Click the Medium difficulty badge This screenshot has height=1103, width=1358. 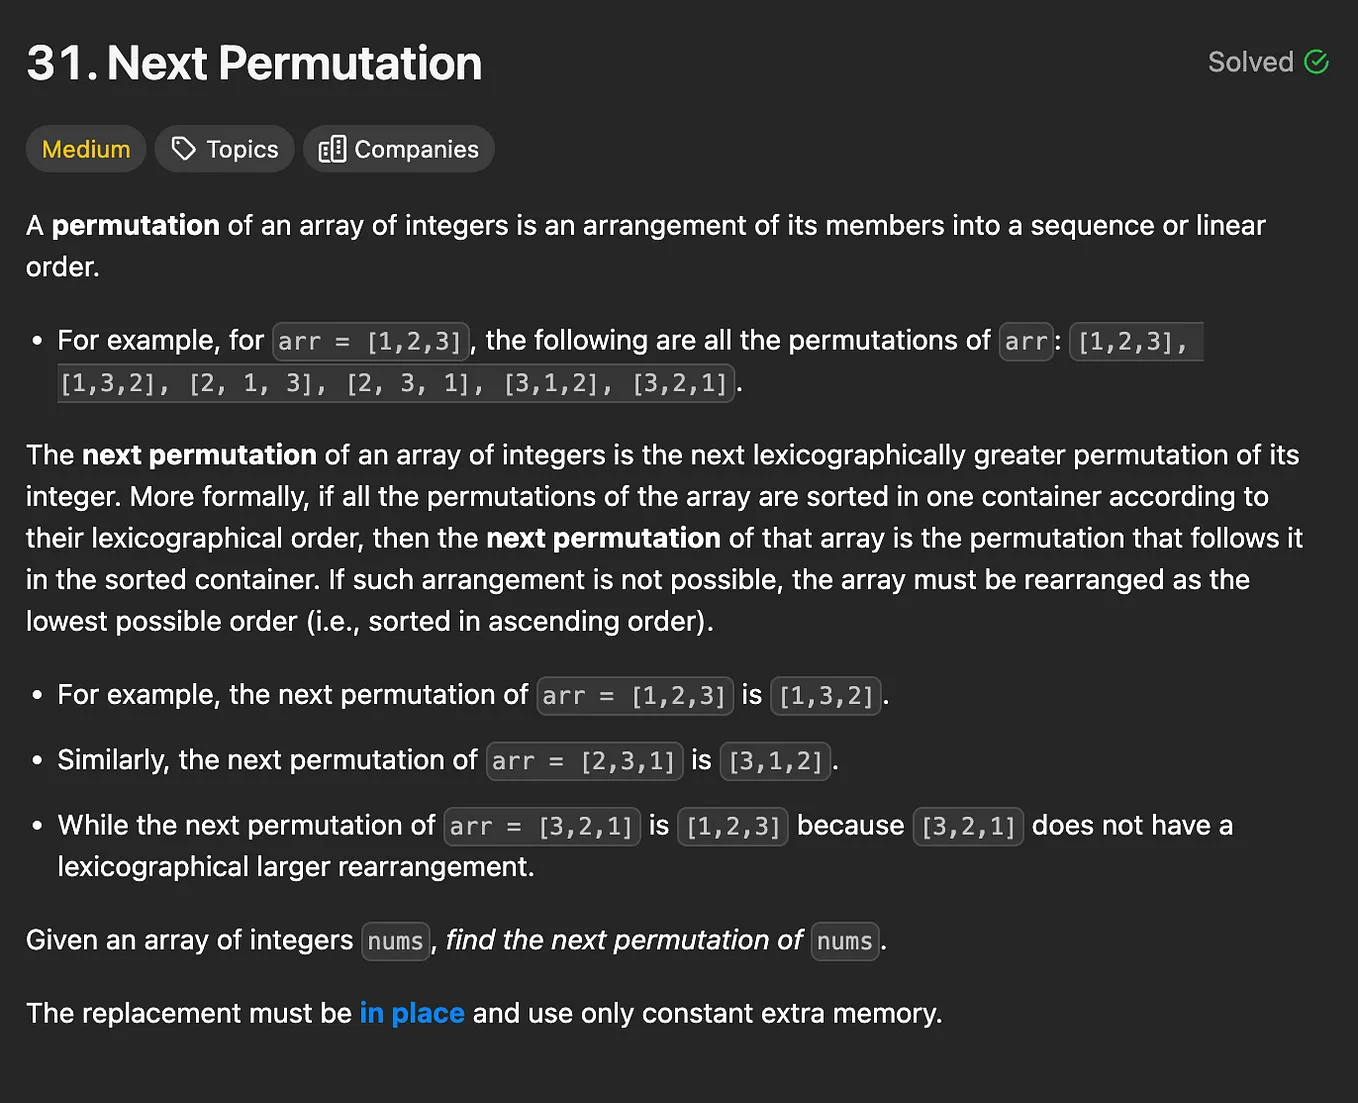coord(86,149)
